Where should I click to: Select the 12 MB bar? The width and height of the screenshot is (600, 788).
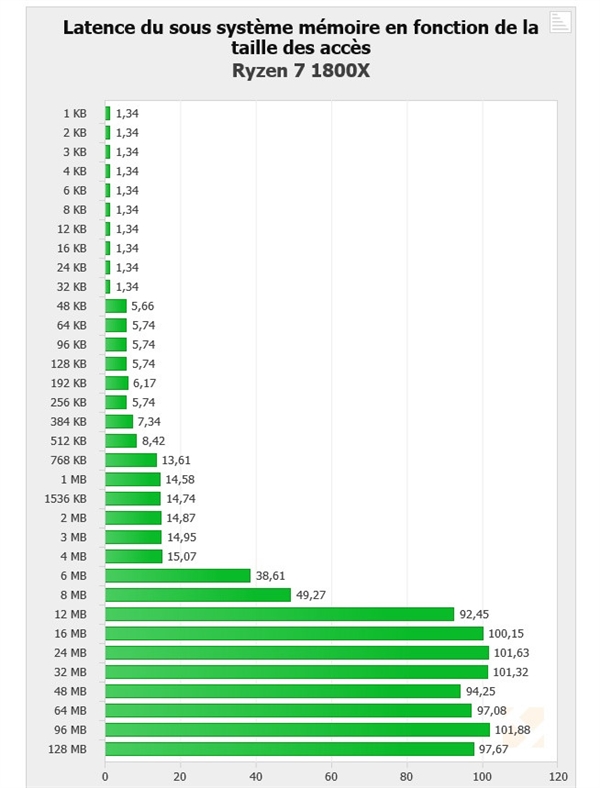point(279,614)
